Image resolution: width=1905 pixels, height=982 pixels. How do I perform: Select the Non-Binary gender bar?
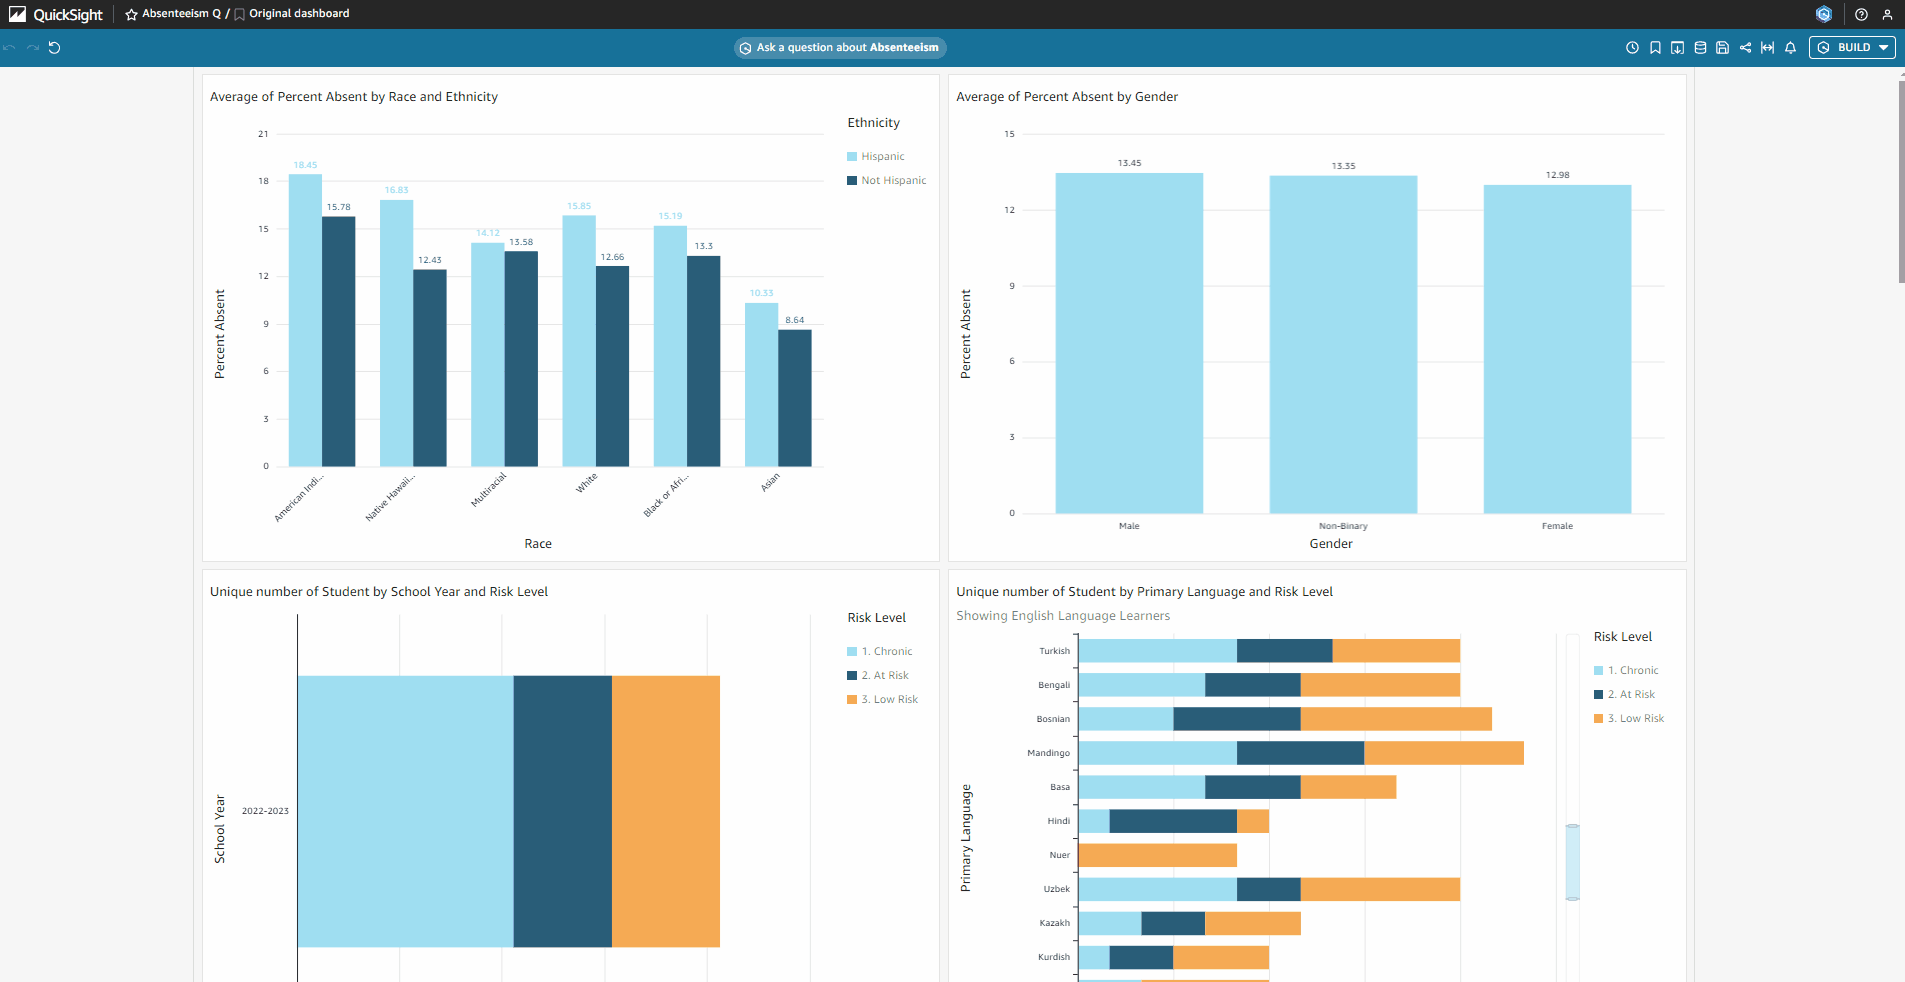point(1343,345)
